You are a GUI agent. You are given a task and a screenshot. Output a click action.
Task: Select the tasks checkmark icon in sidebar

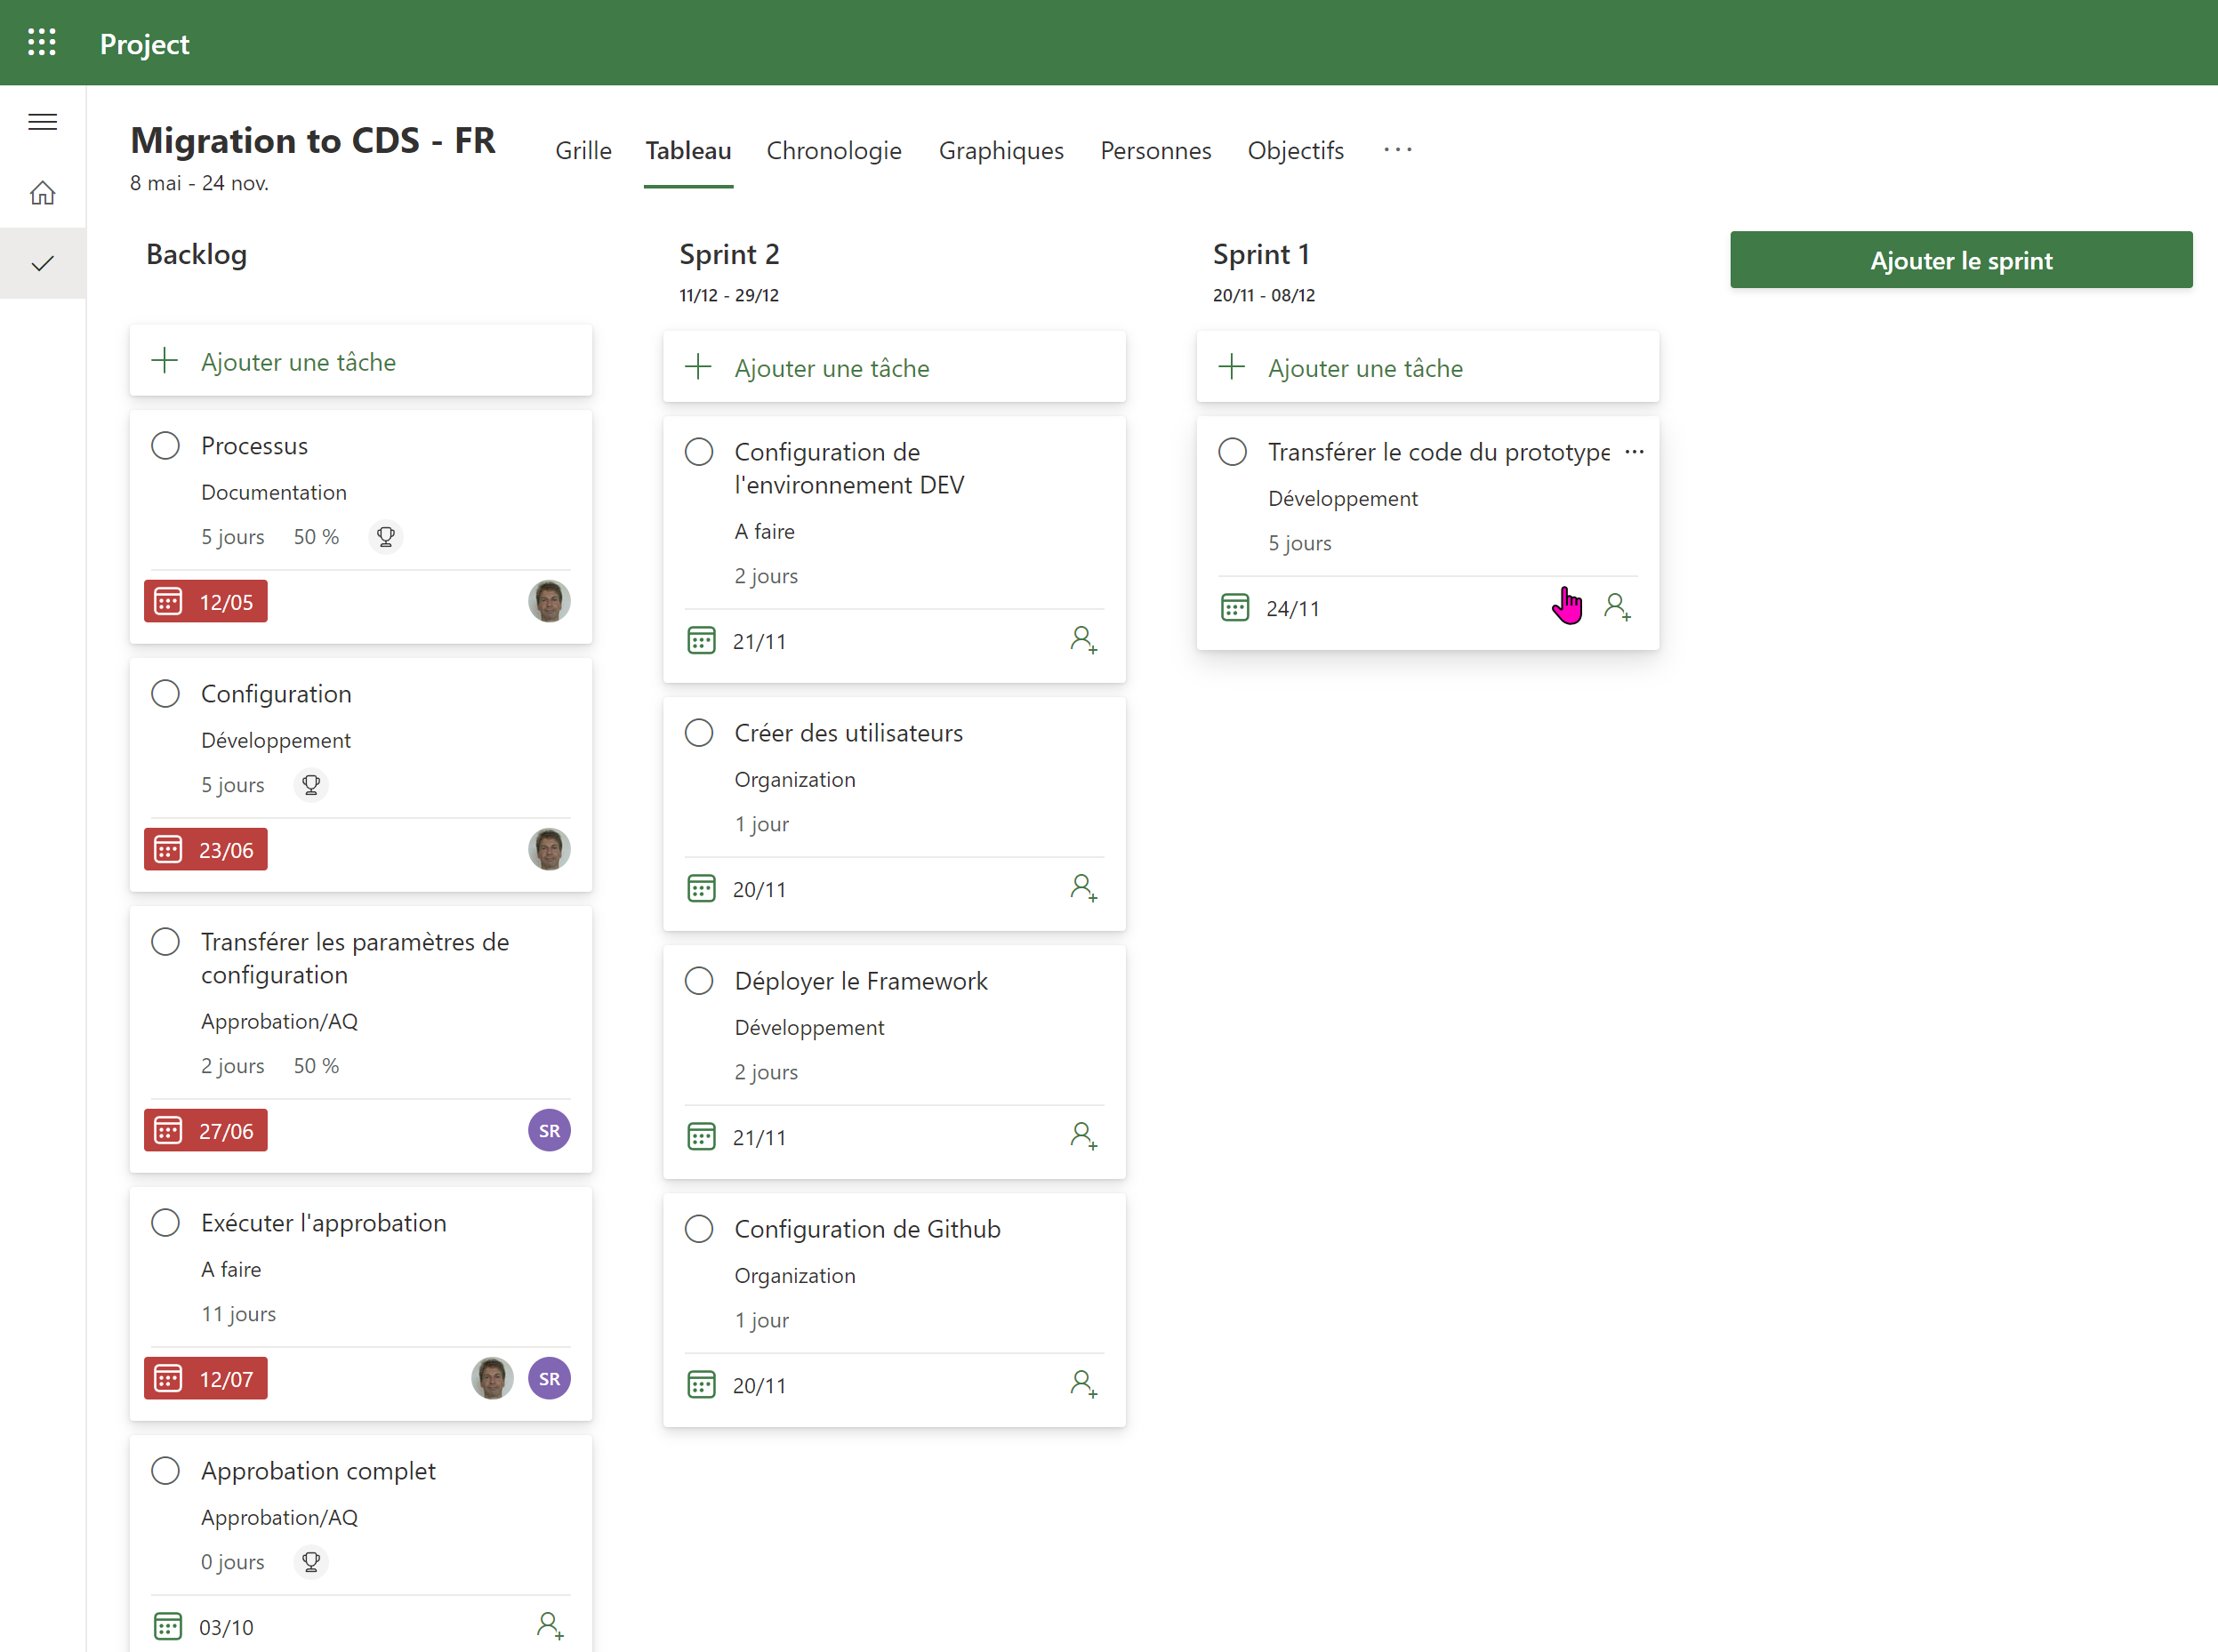coord(42,263)
